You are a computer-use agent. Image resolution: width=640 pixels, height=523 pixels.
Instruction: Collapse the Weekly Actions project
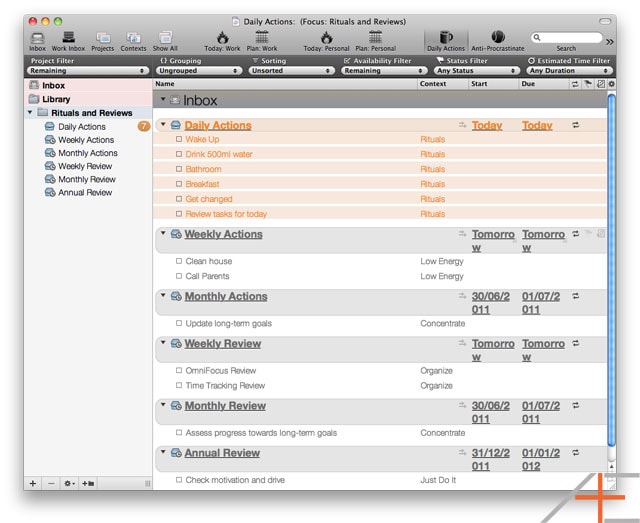(163, 233)
